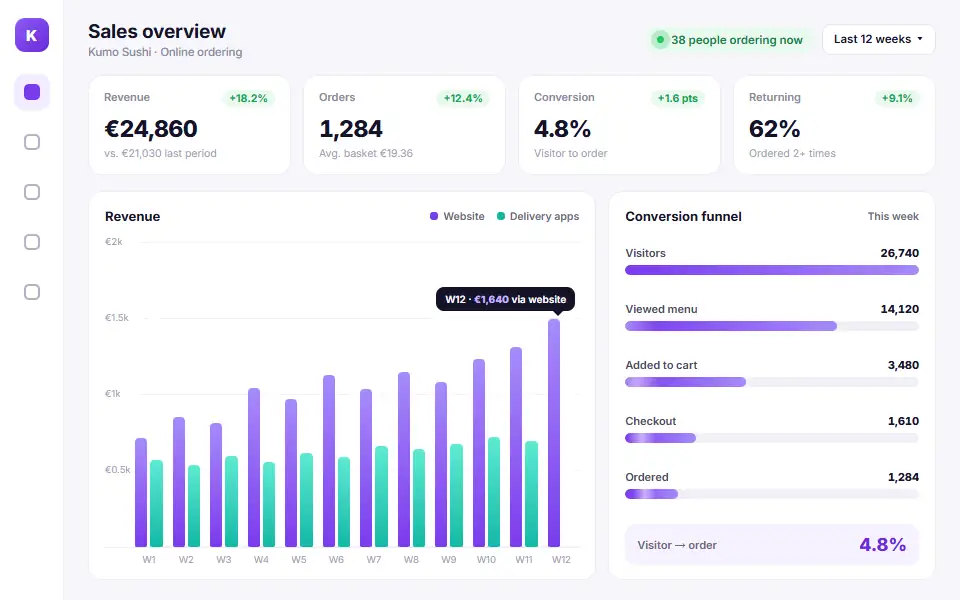Click the W1 purple website bar

click(141, 492)
